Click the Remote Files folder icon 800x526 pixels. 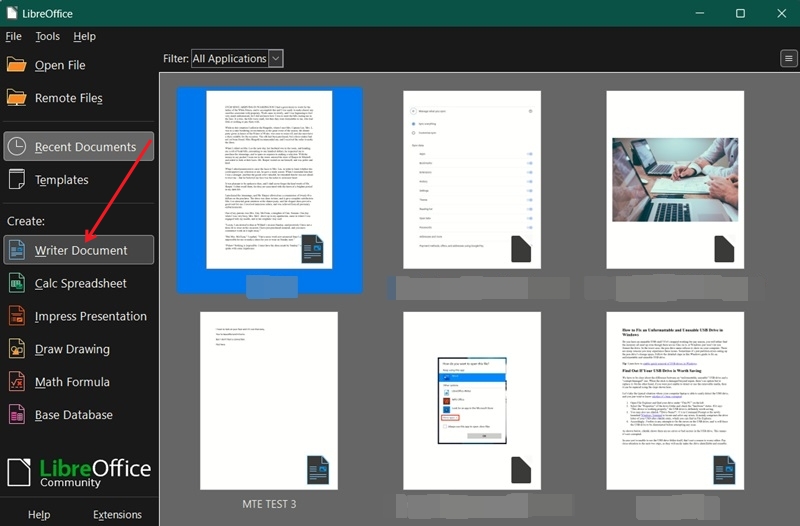[x=16, y=97]
